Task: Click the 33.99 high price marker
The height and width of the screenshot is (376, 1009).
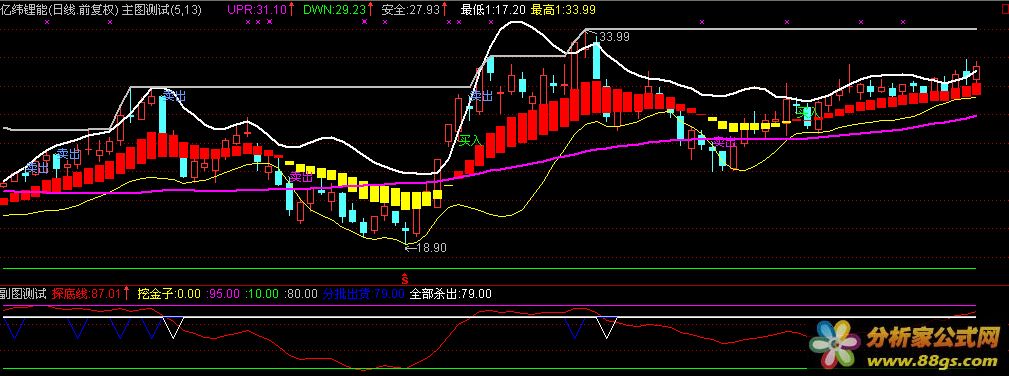Action: coord(611,37)
